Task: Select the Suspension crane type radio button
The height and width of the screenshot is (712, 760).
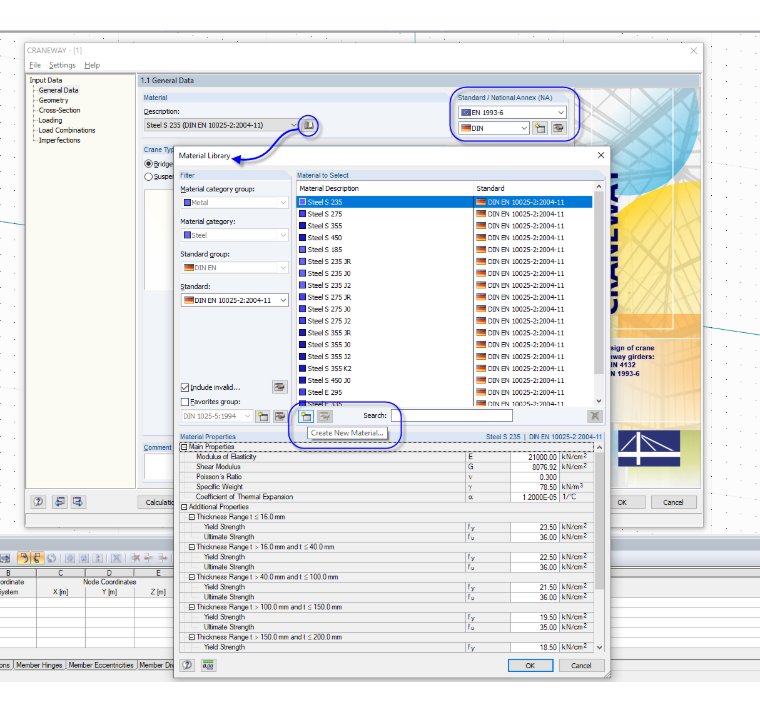Action: tap(149, 176)
